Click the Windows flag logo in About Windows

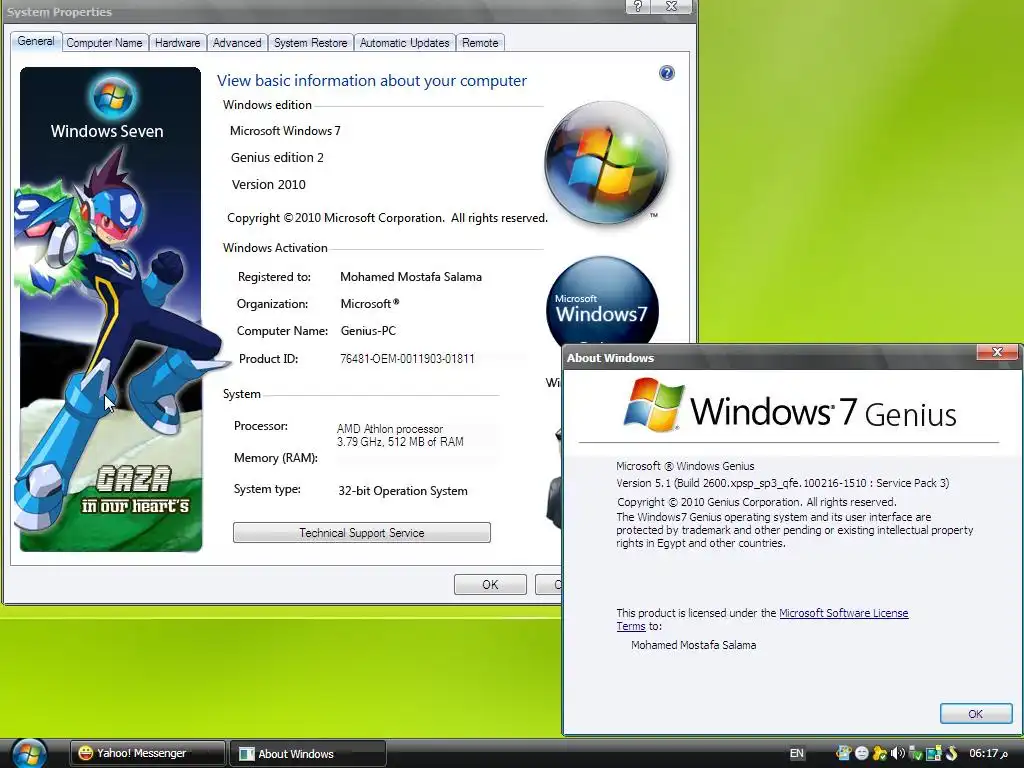pos(654,405)
